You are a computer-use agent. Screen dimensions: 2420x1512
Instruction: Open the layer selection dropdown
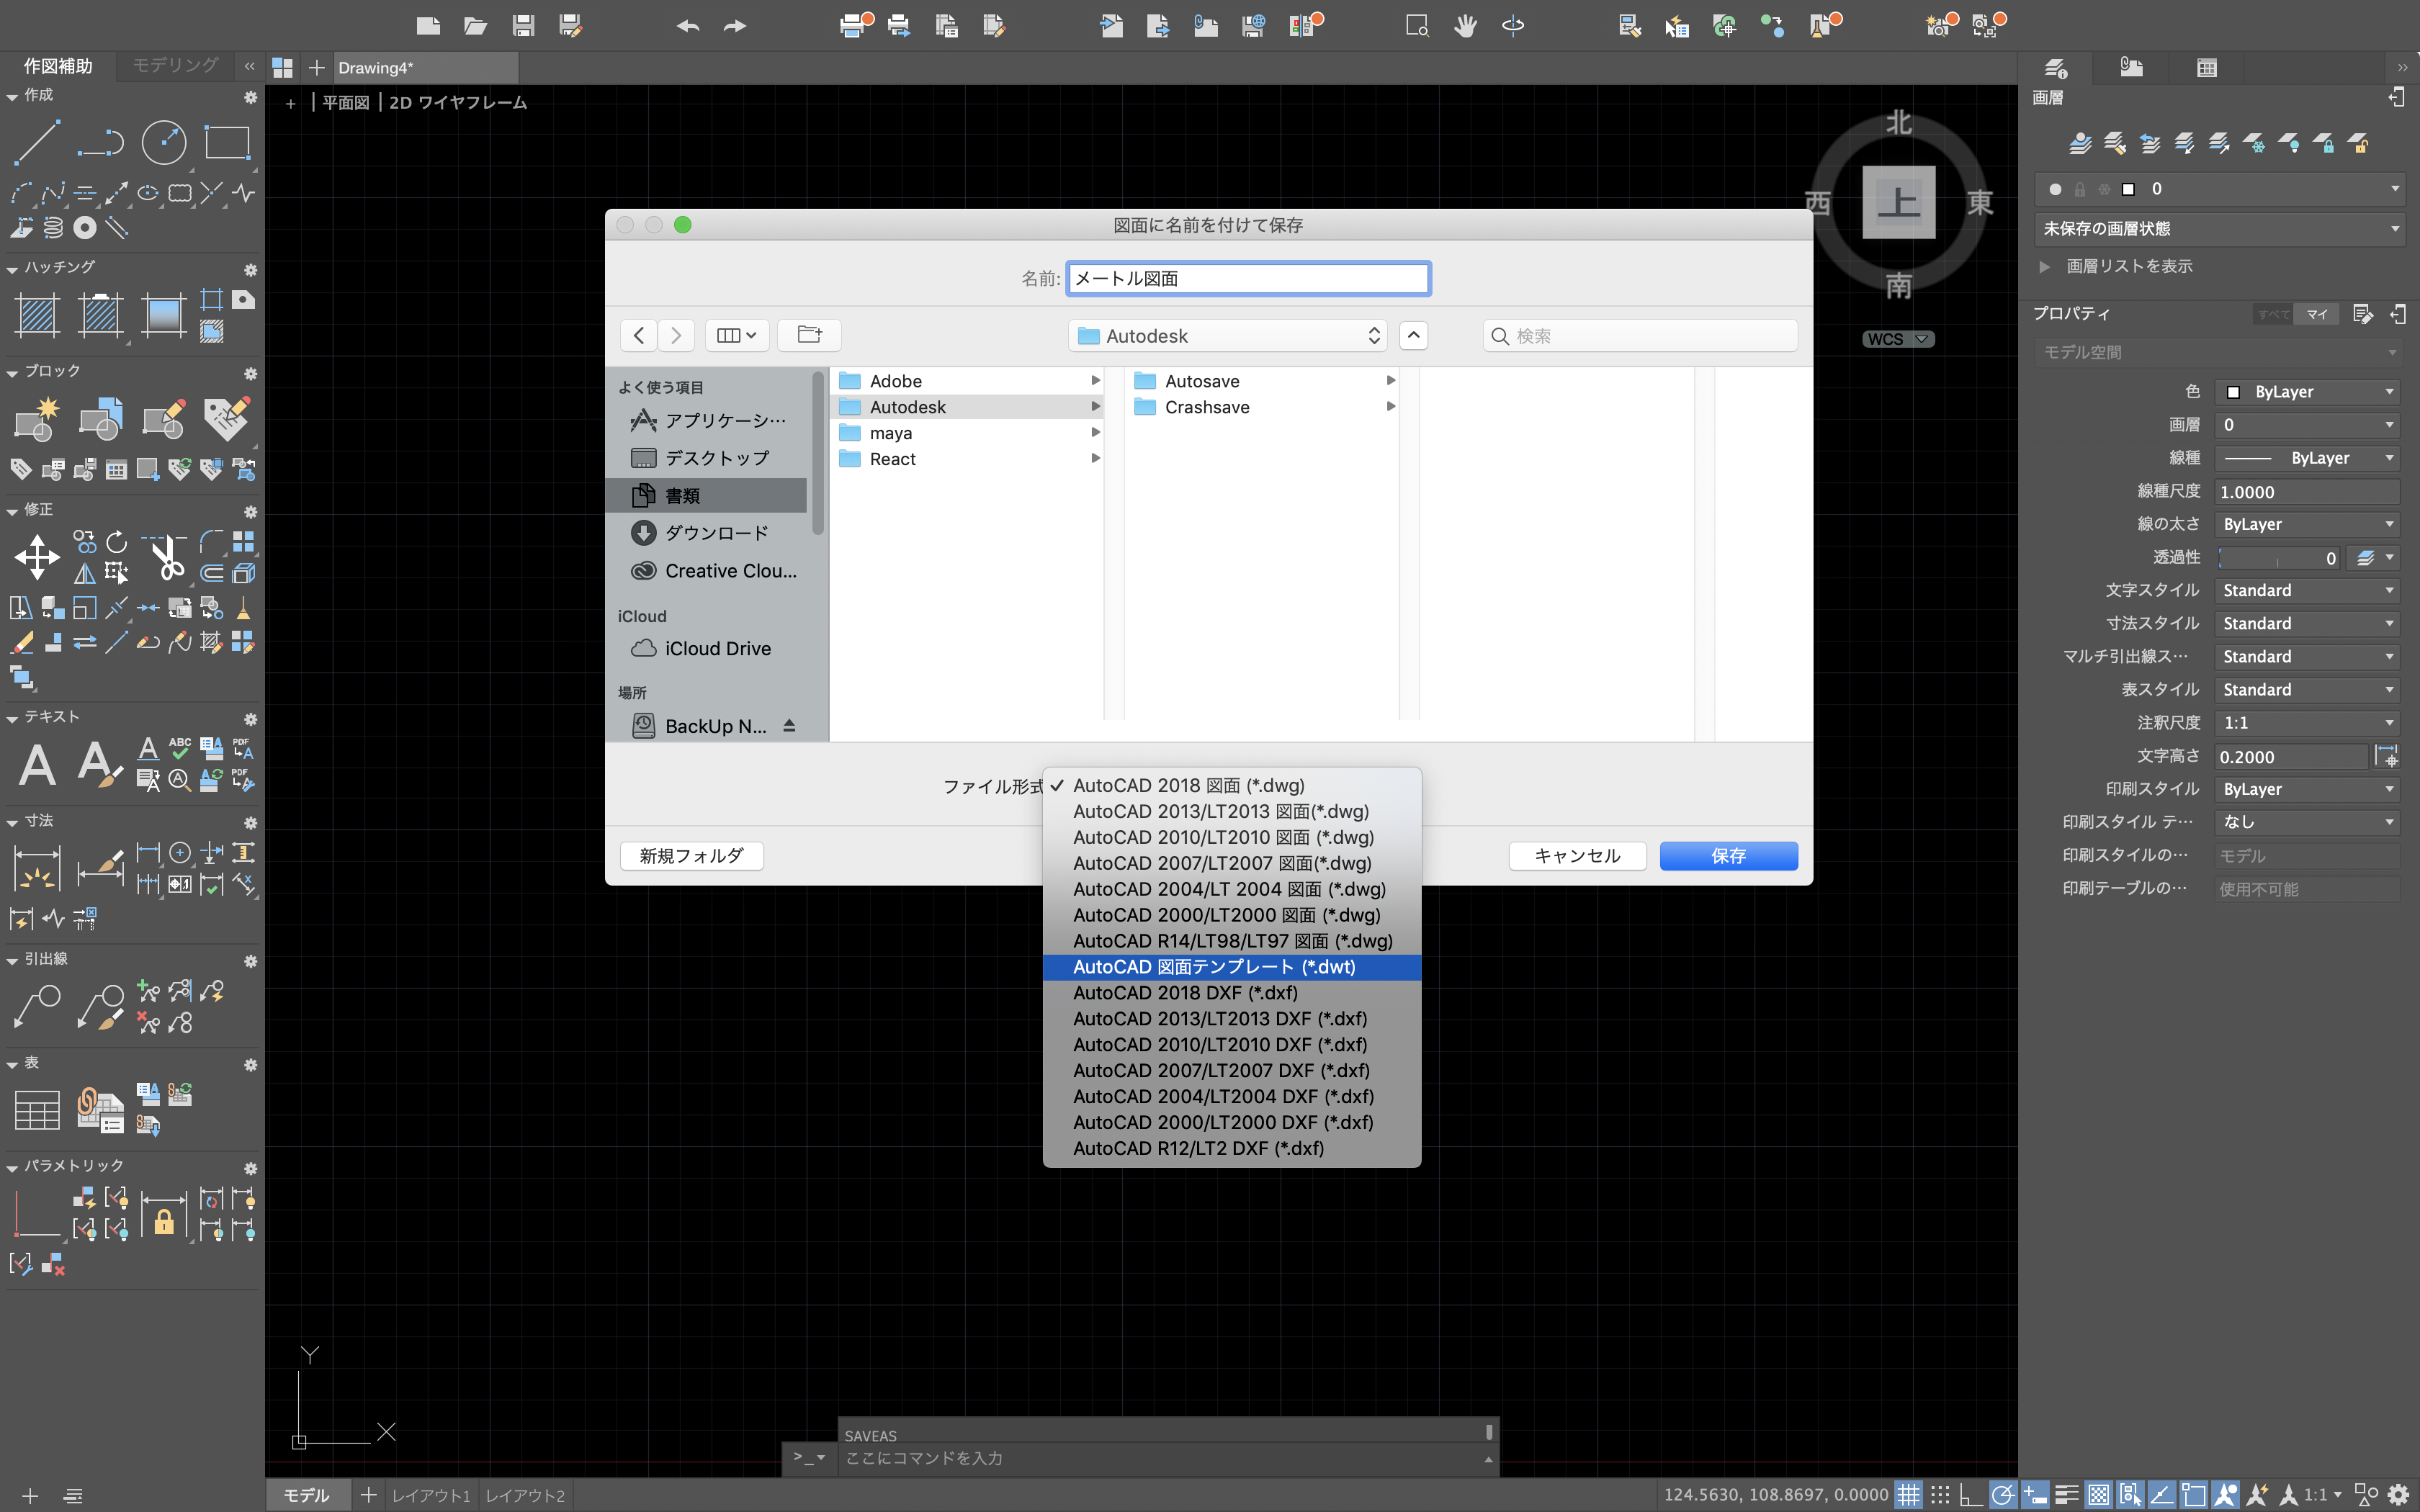tap(2392, 188)
